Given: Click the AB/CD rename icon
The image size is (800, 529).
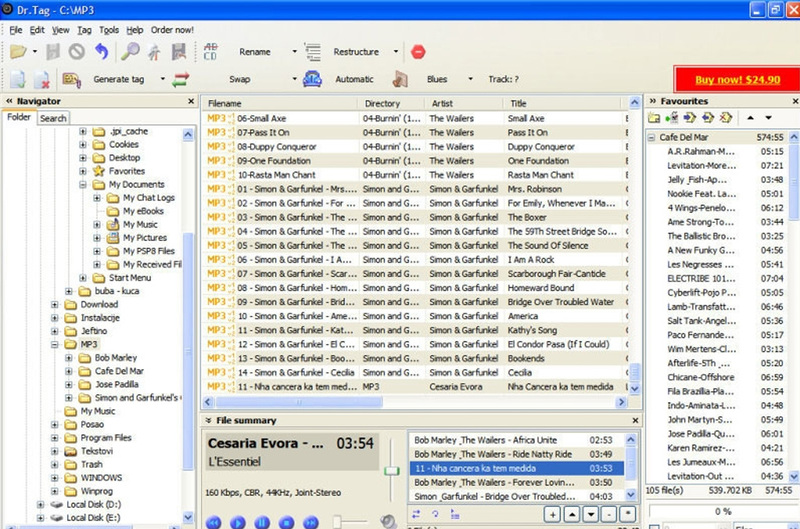Looking at the screenshot, I should (x=210, y=52).
